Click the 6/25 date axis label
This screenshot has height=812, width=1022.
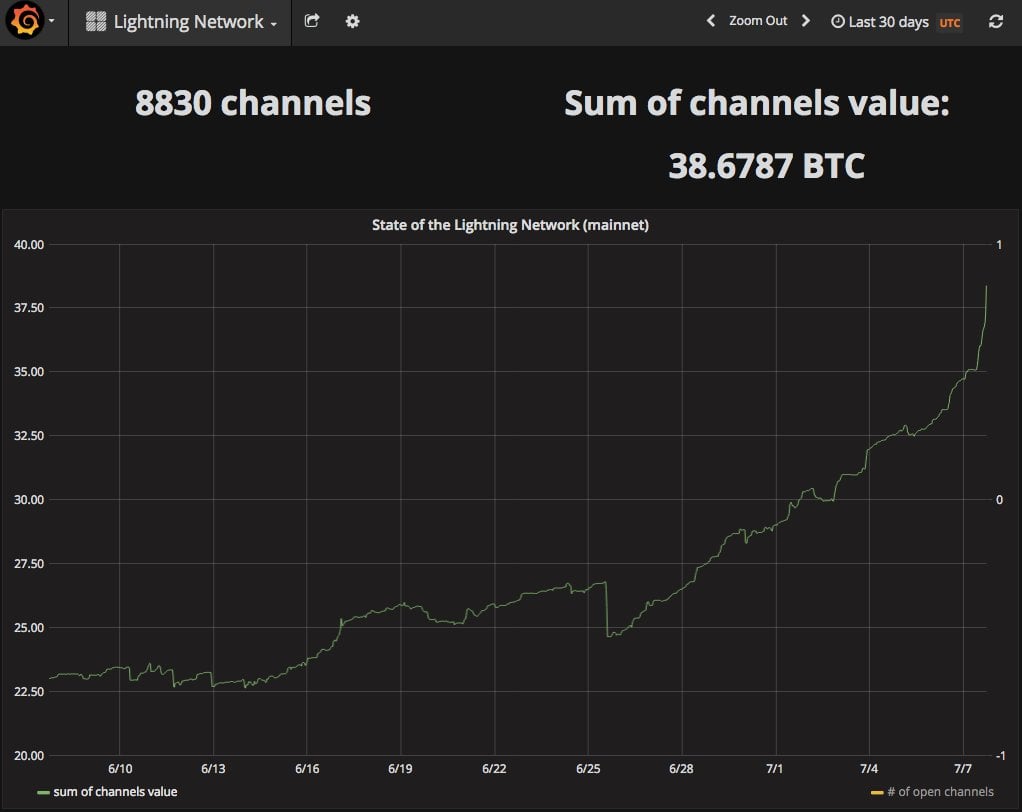click(x=588, y=769)
